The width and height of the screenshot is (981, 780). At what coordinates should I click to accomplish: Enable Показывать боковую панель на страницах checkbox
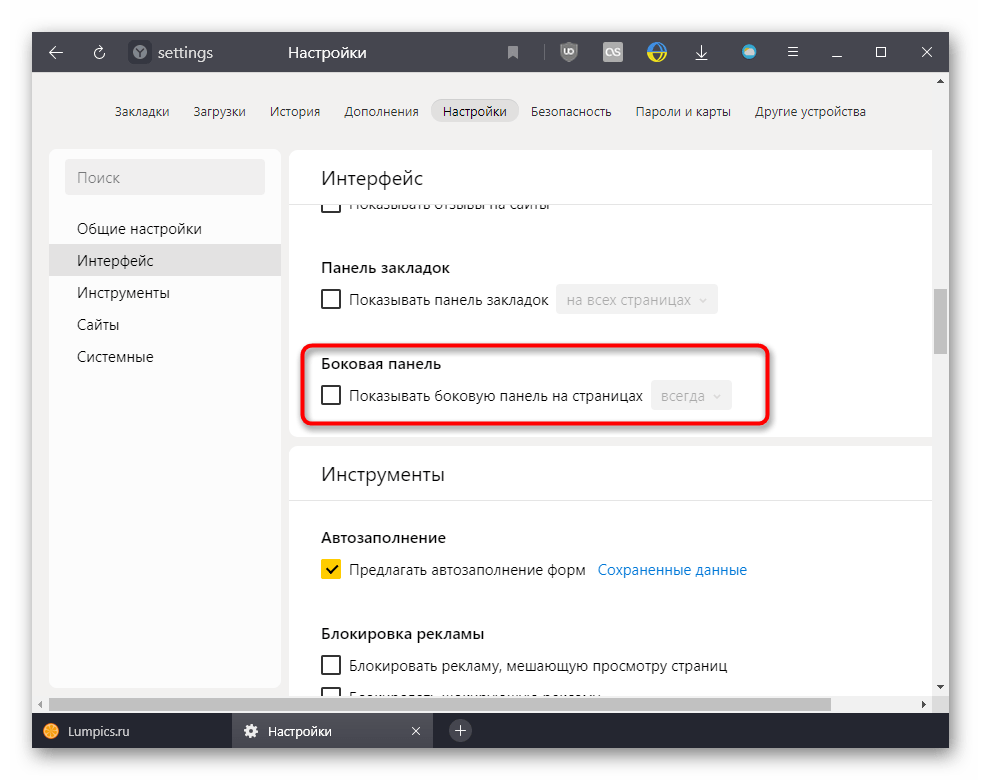pos(331,395)
